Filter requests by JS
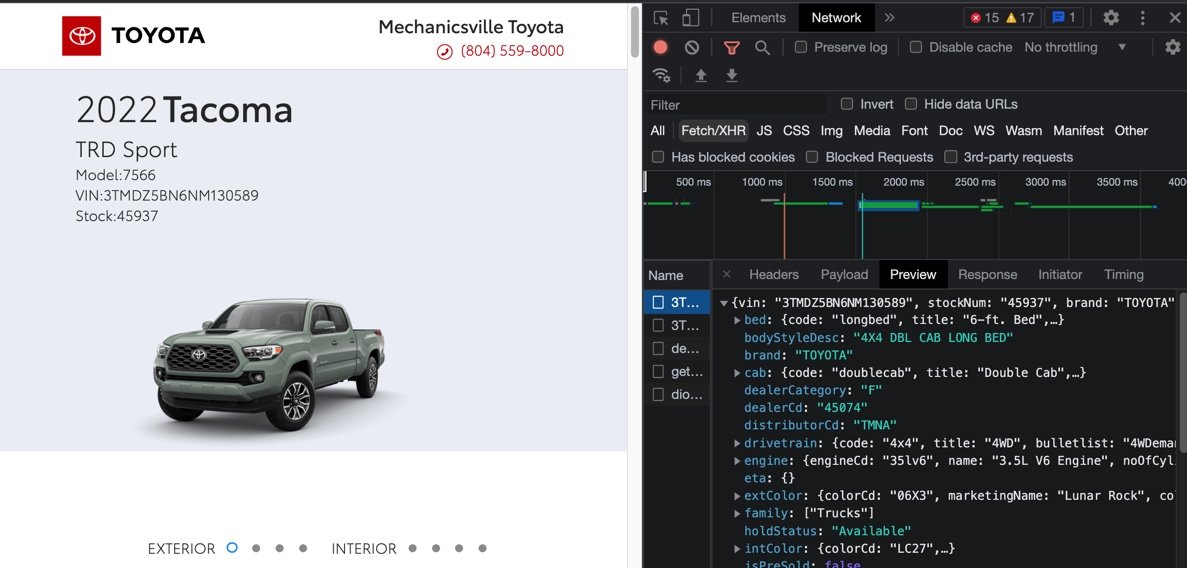The image size is (1187, 568). click(765, 130)
